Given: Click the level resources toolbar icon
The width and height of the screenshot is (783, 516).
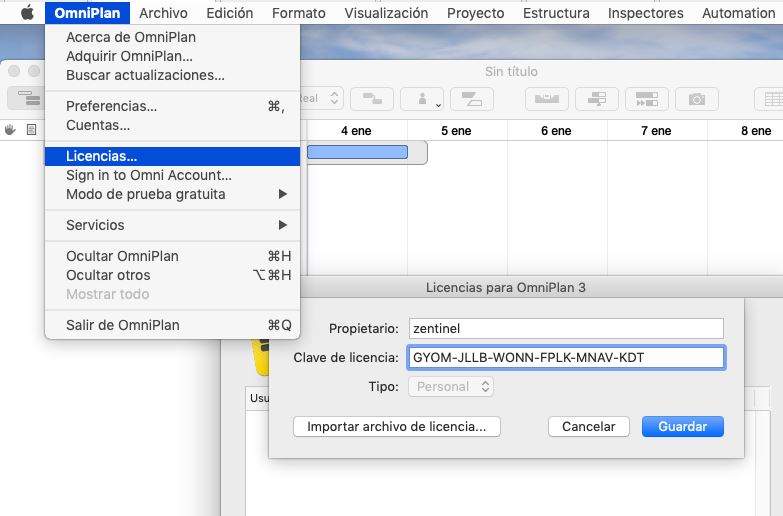Looking at the screenshot, I should (x=547, y=98).
